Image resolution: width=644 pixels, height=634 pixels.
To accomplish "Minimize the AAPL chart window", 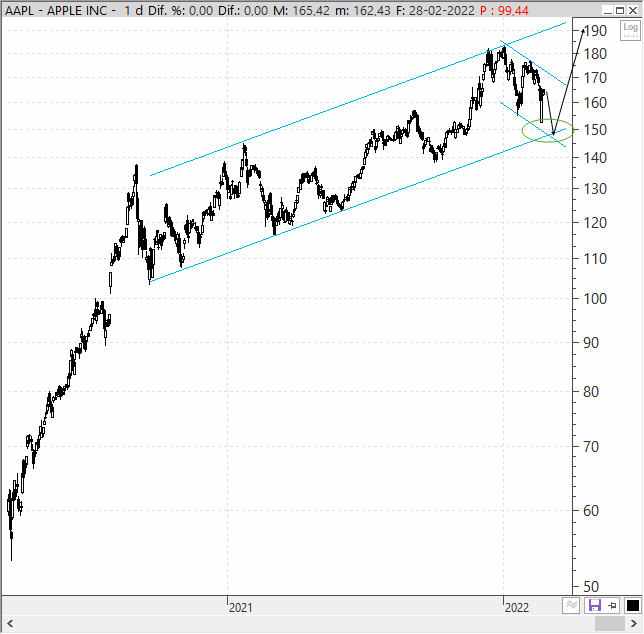I will (608, 10).
